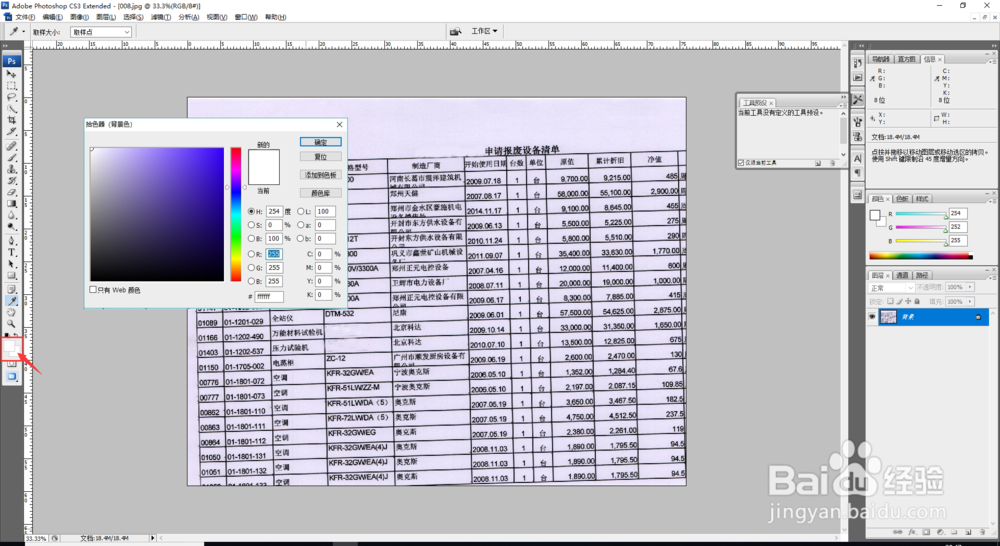Select the L lightness radio button
The image size is (1000, 546).
[x=300, y=211]
